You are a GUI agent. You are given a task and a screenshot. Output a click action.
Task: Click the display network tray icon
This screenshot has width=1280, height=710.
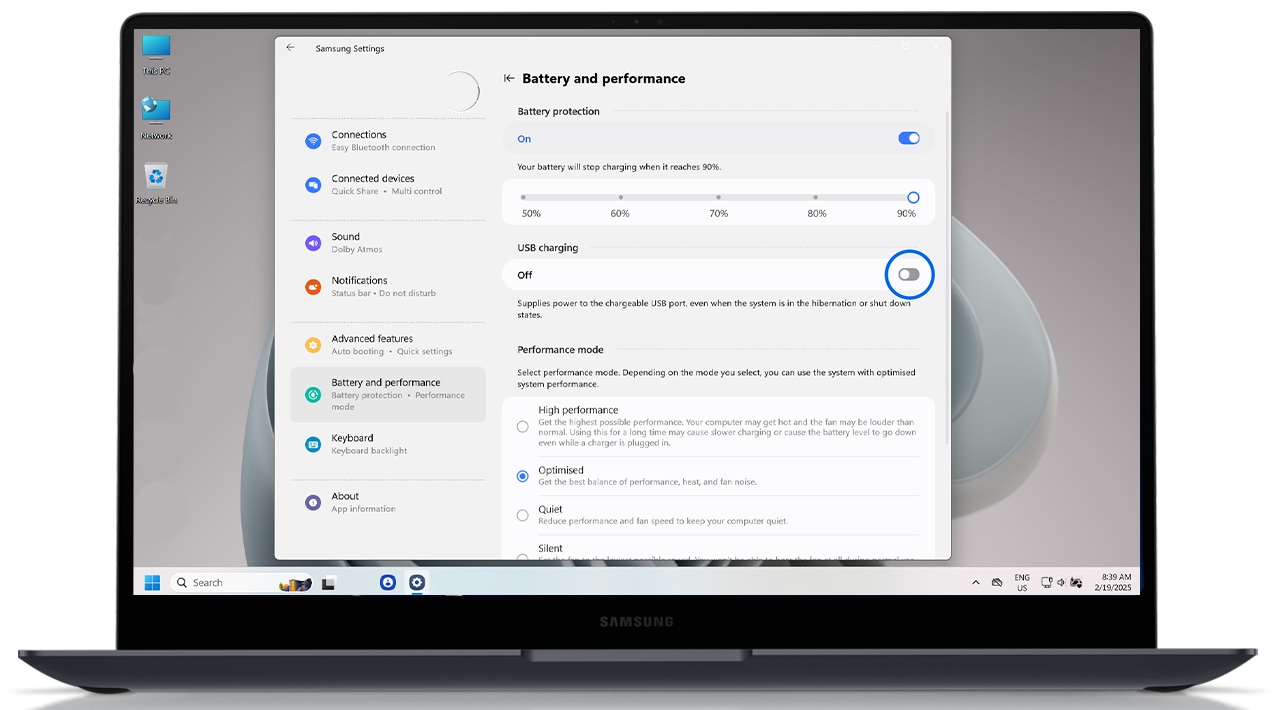[1046, 582]
